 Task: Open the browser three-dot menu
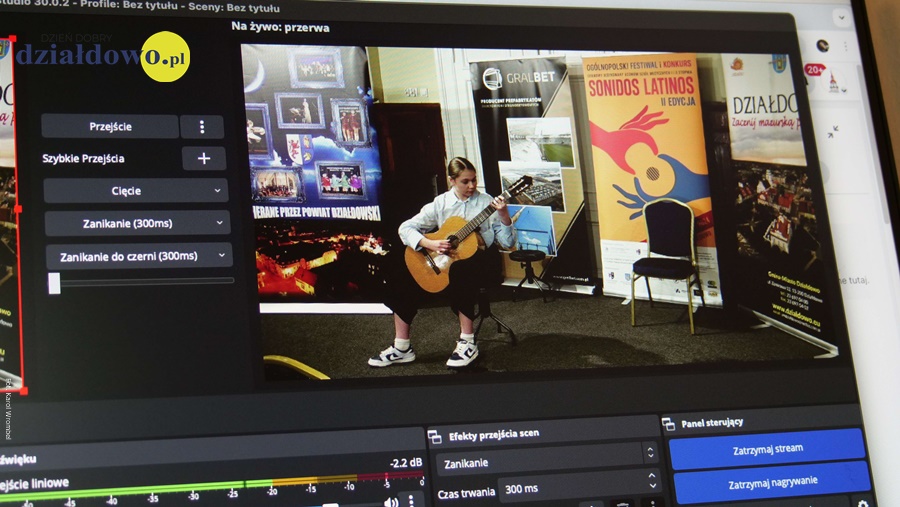click(x=845, y=46)
